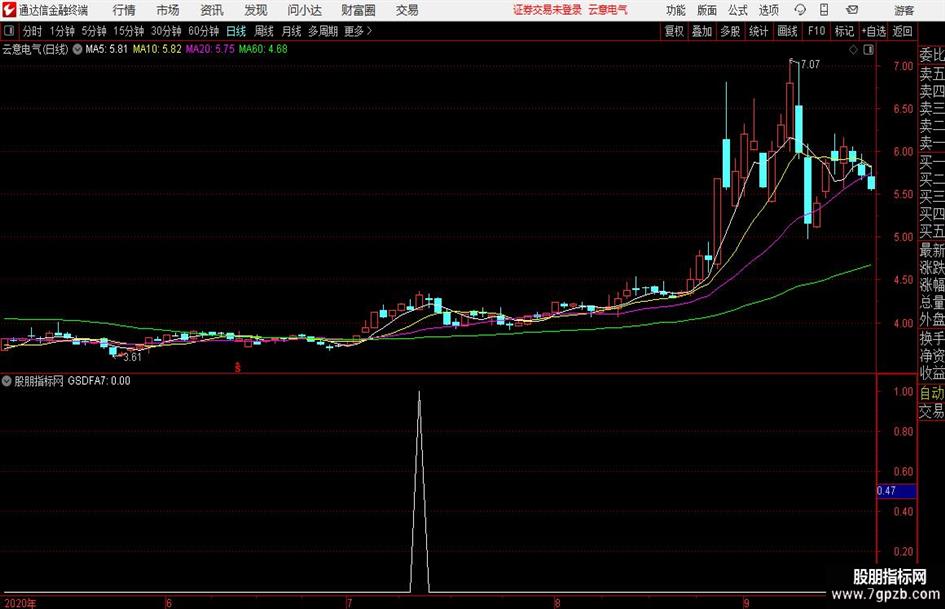Click the diamond icon at chart top right
The height and width of the screenshot is (609, 945).
[853, 50]
